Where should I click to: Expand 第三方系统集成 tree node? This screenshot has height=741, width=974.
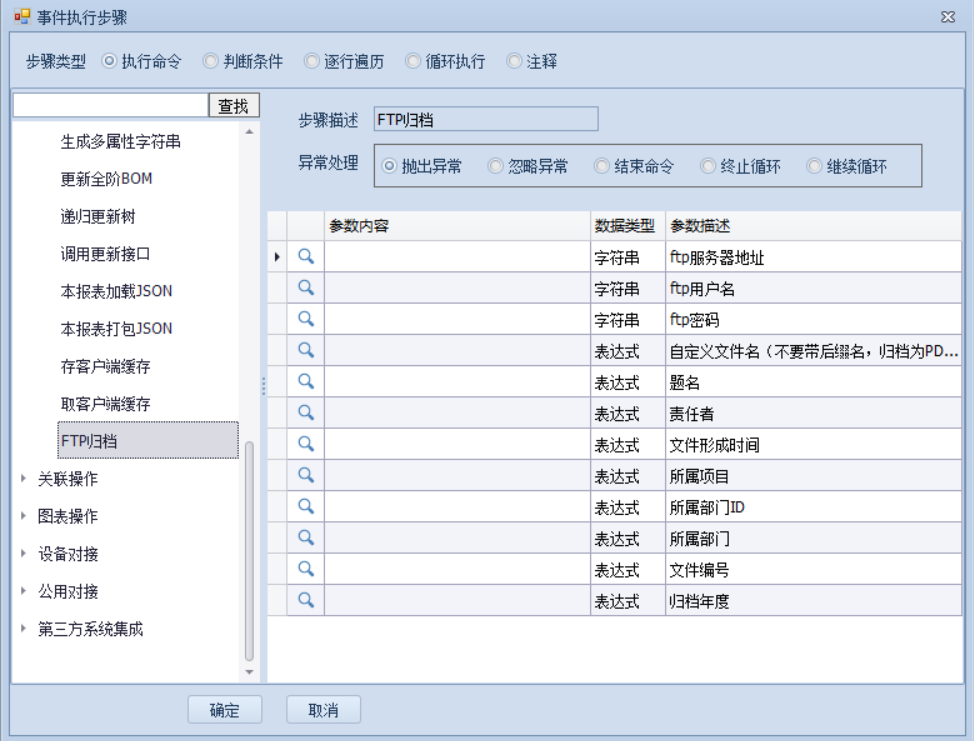pos(24,629)
